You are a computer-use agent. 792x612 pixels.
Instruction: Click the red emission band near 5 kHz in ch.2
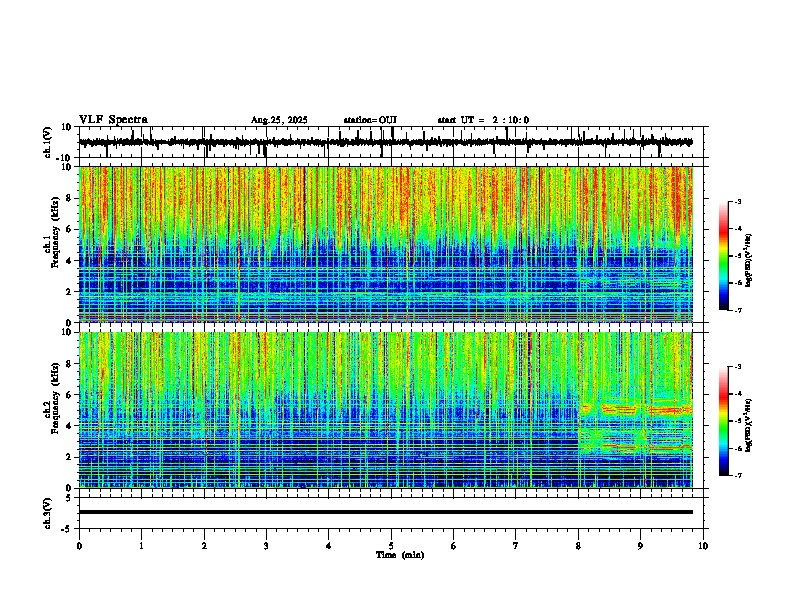pos(636,408)
